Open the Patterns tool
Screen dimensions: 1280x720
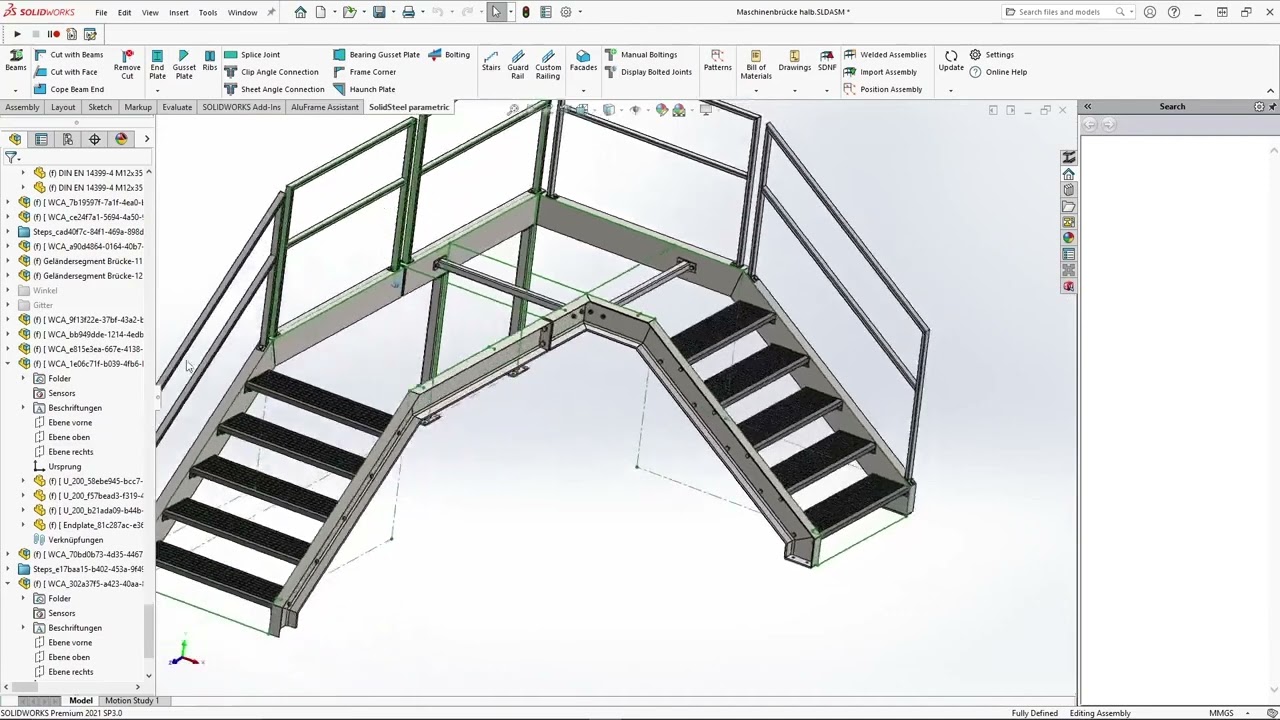(717, 61)
